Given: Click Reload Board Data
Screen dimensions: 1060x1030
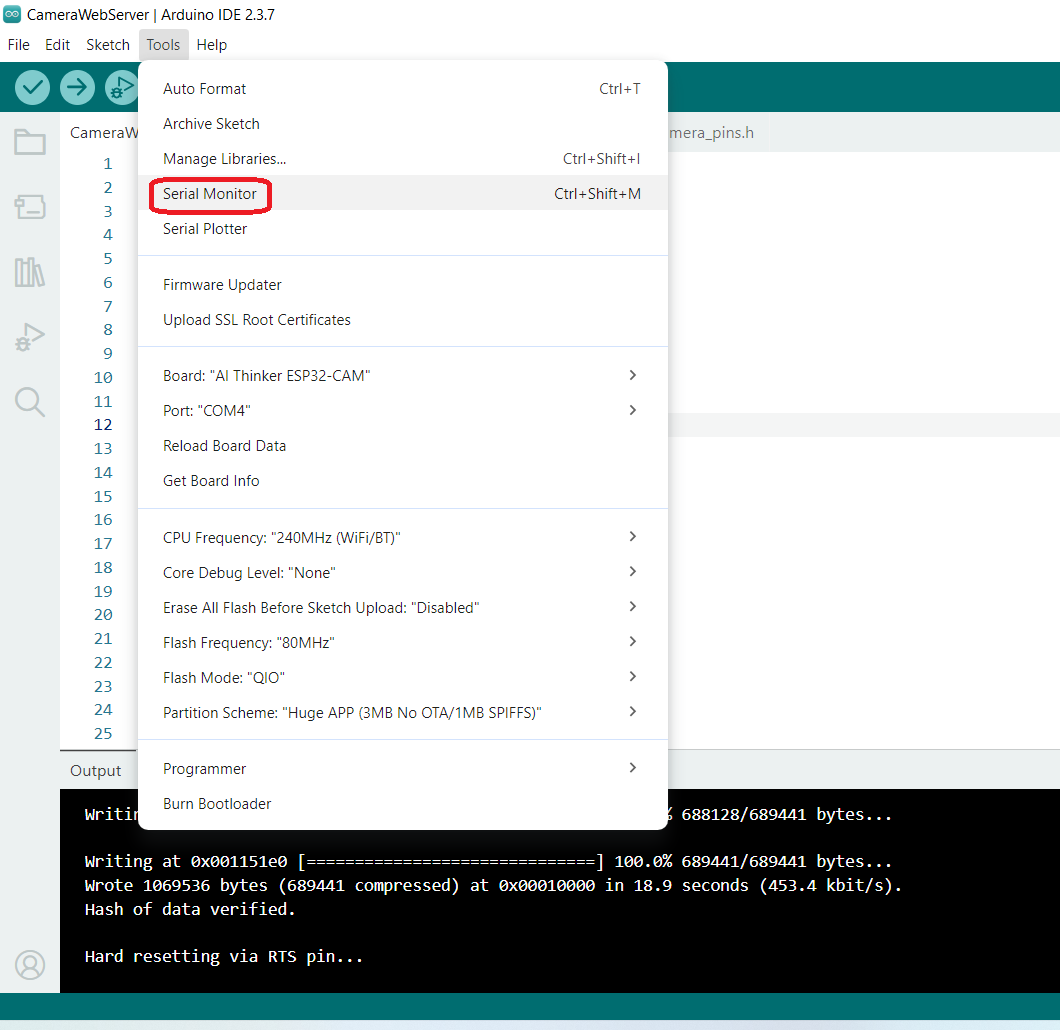Looking at the screenshot, I should point(402,446).
